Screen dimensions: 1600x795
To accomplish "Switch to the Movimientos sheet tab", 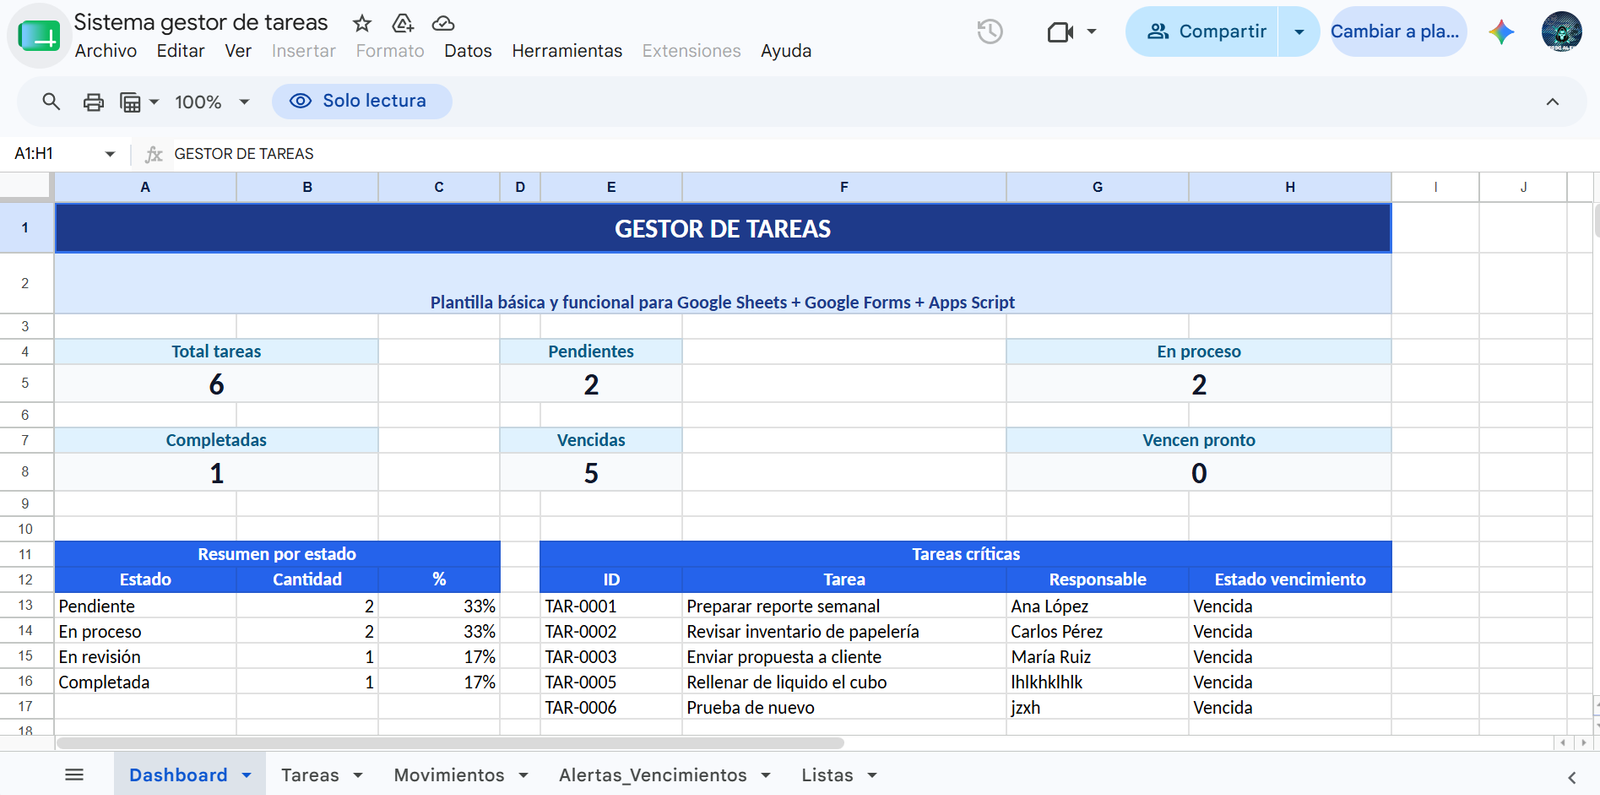I will tap(449, 775).
